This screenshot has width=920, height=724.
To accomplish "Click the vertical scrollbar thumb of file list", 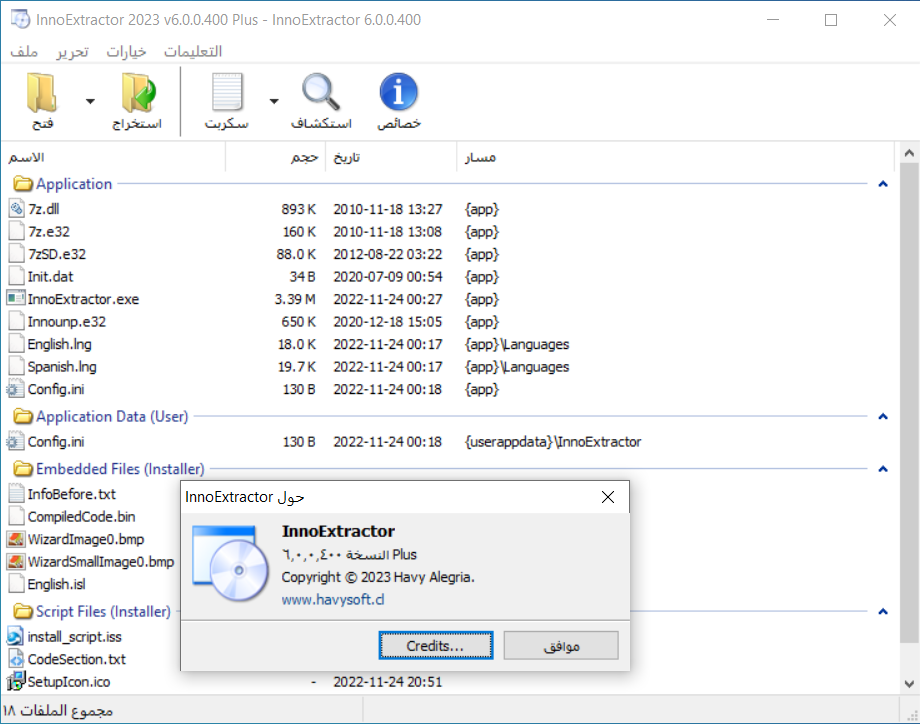I will (x=909, y=402).
